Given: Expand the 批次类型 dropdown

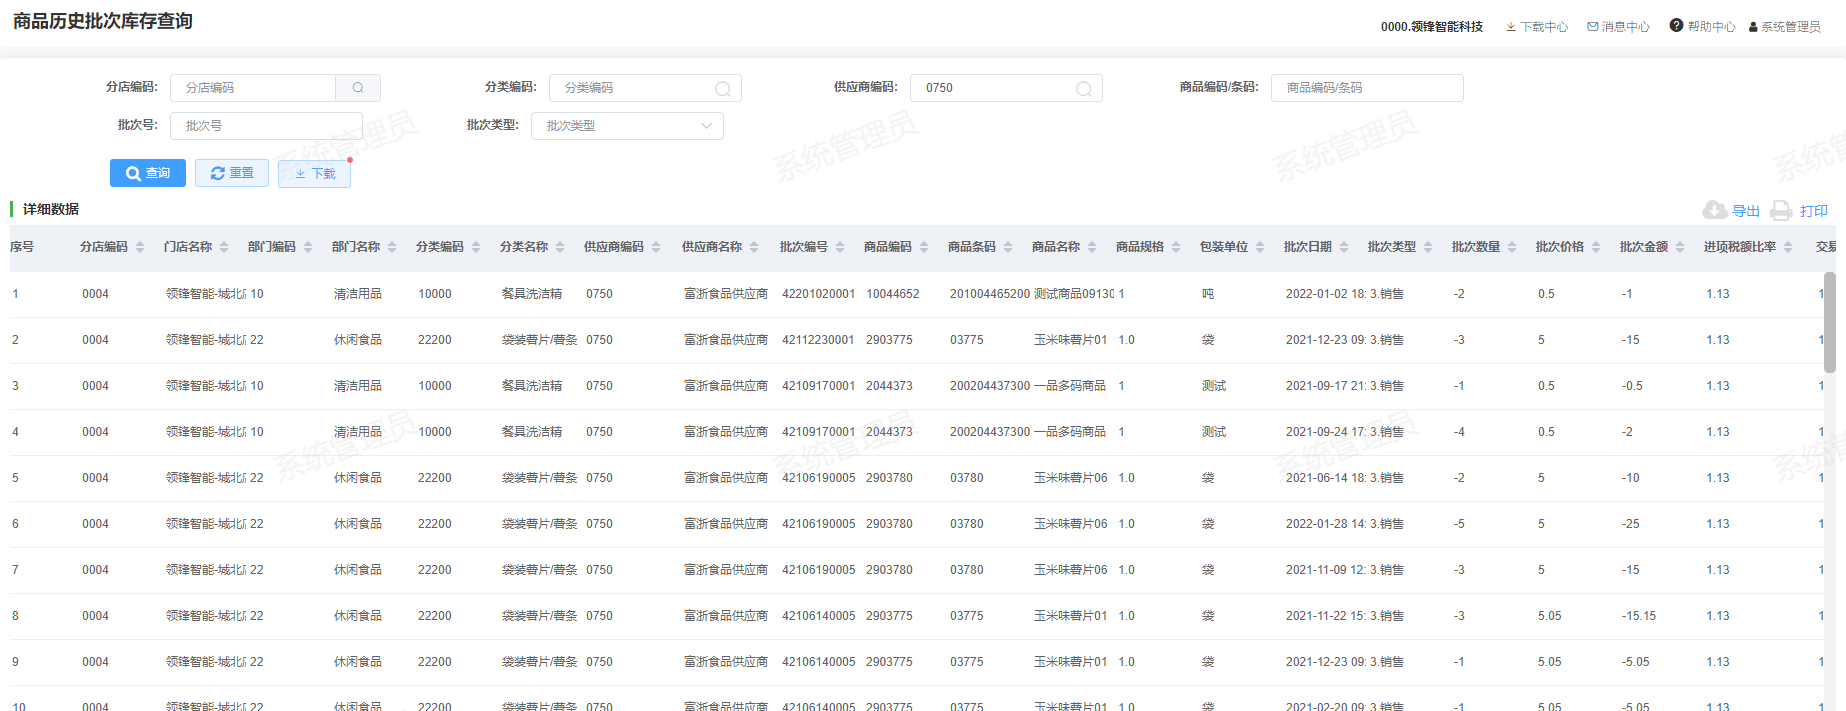Looking at the screenshot, I should click(627, 126).
